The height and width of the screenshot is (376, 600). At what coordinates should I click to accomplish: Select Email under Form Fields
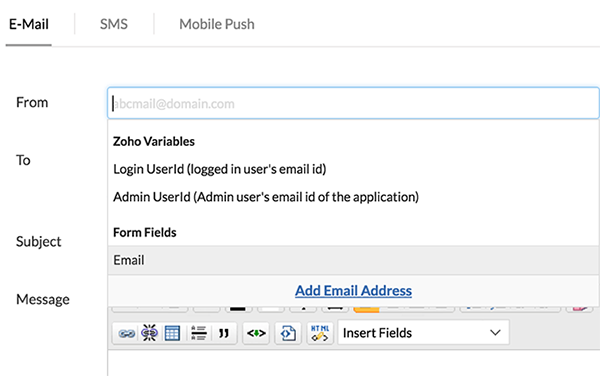[x=353, y=260]
